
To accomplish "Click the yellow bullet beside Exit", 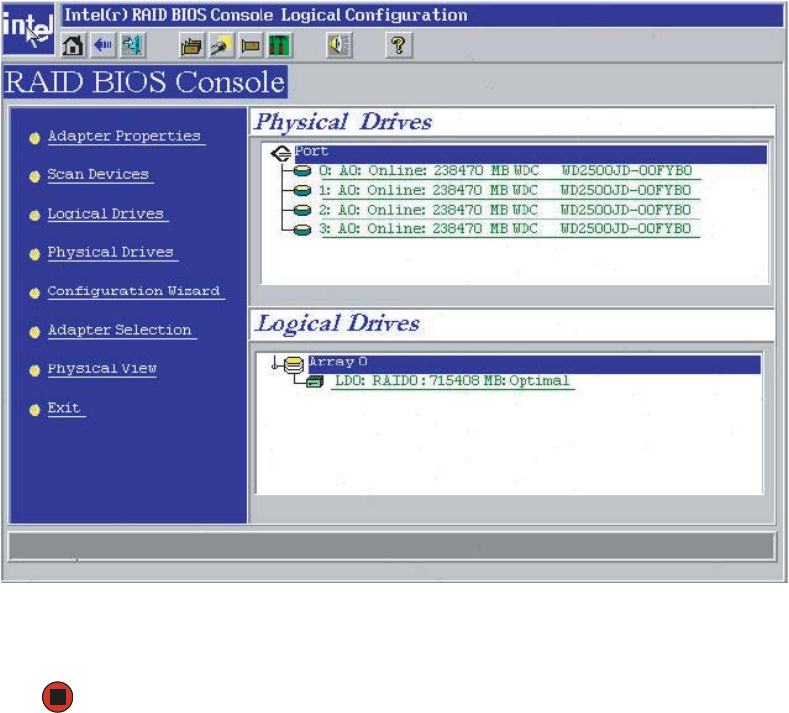I will click(35, 410).
